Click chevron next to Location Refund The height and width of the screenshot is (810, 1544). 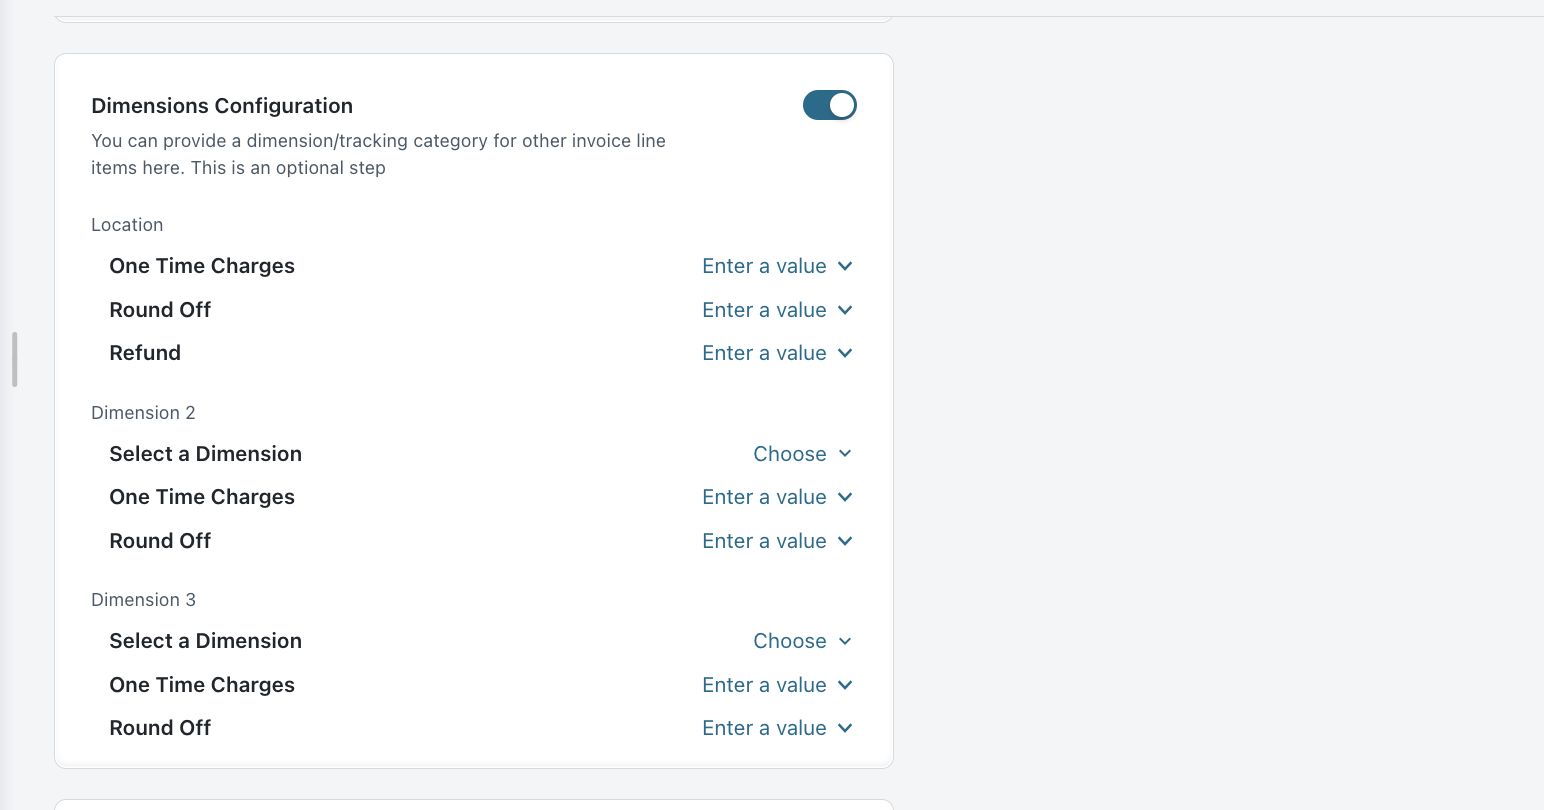[x=845, y=353]
